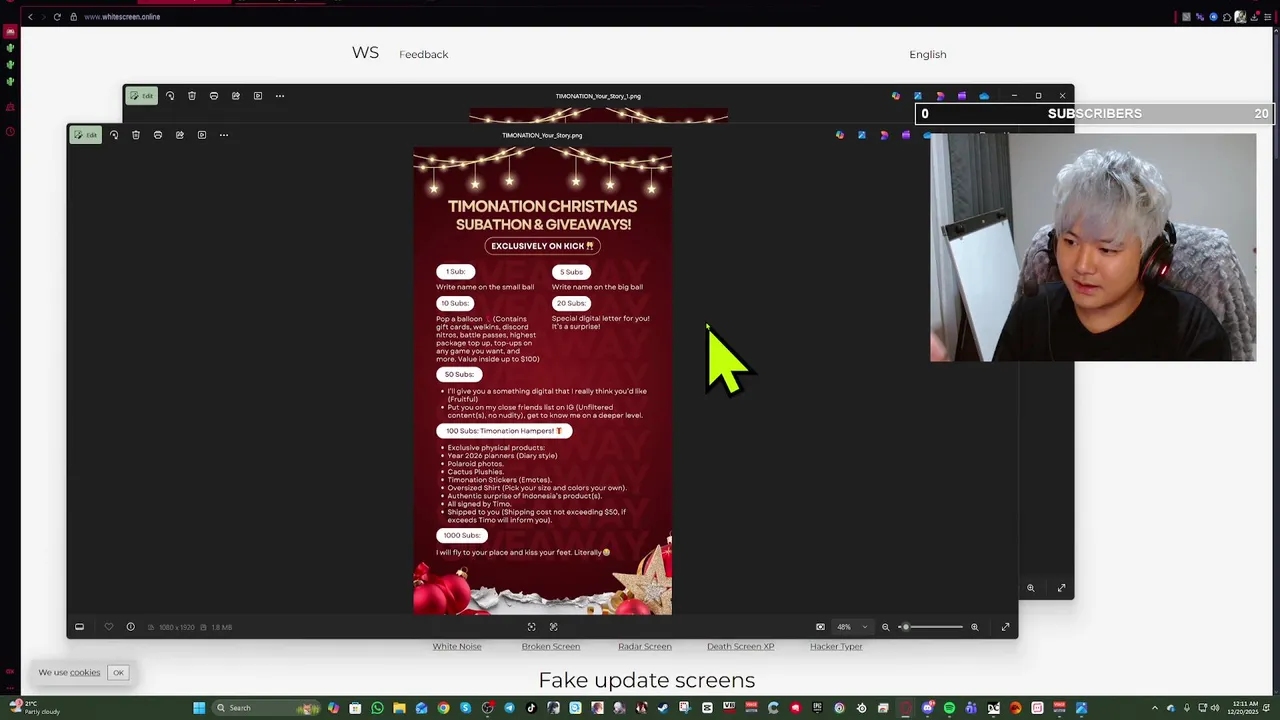Click fit to window icon in footer
The width and height of the screenshot is (1280, 720).
[531, 627]
